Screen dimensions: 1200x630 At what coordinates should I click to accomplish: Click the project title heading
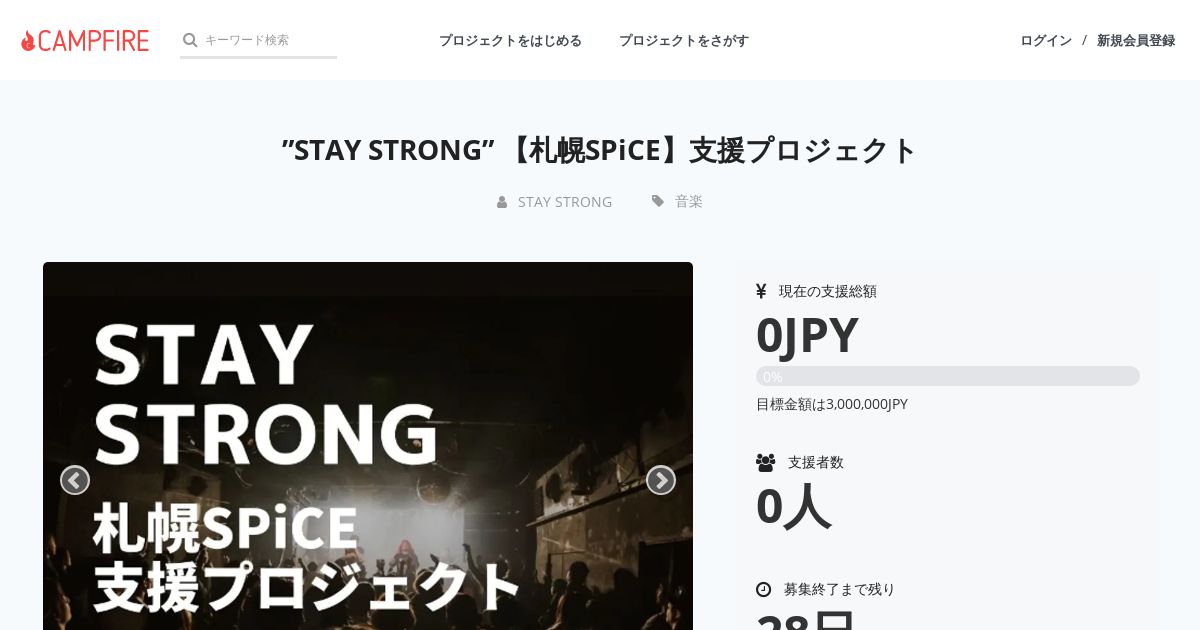(600, 150)
